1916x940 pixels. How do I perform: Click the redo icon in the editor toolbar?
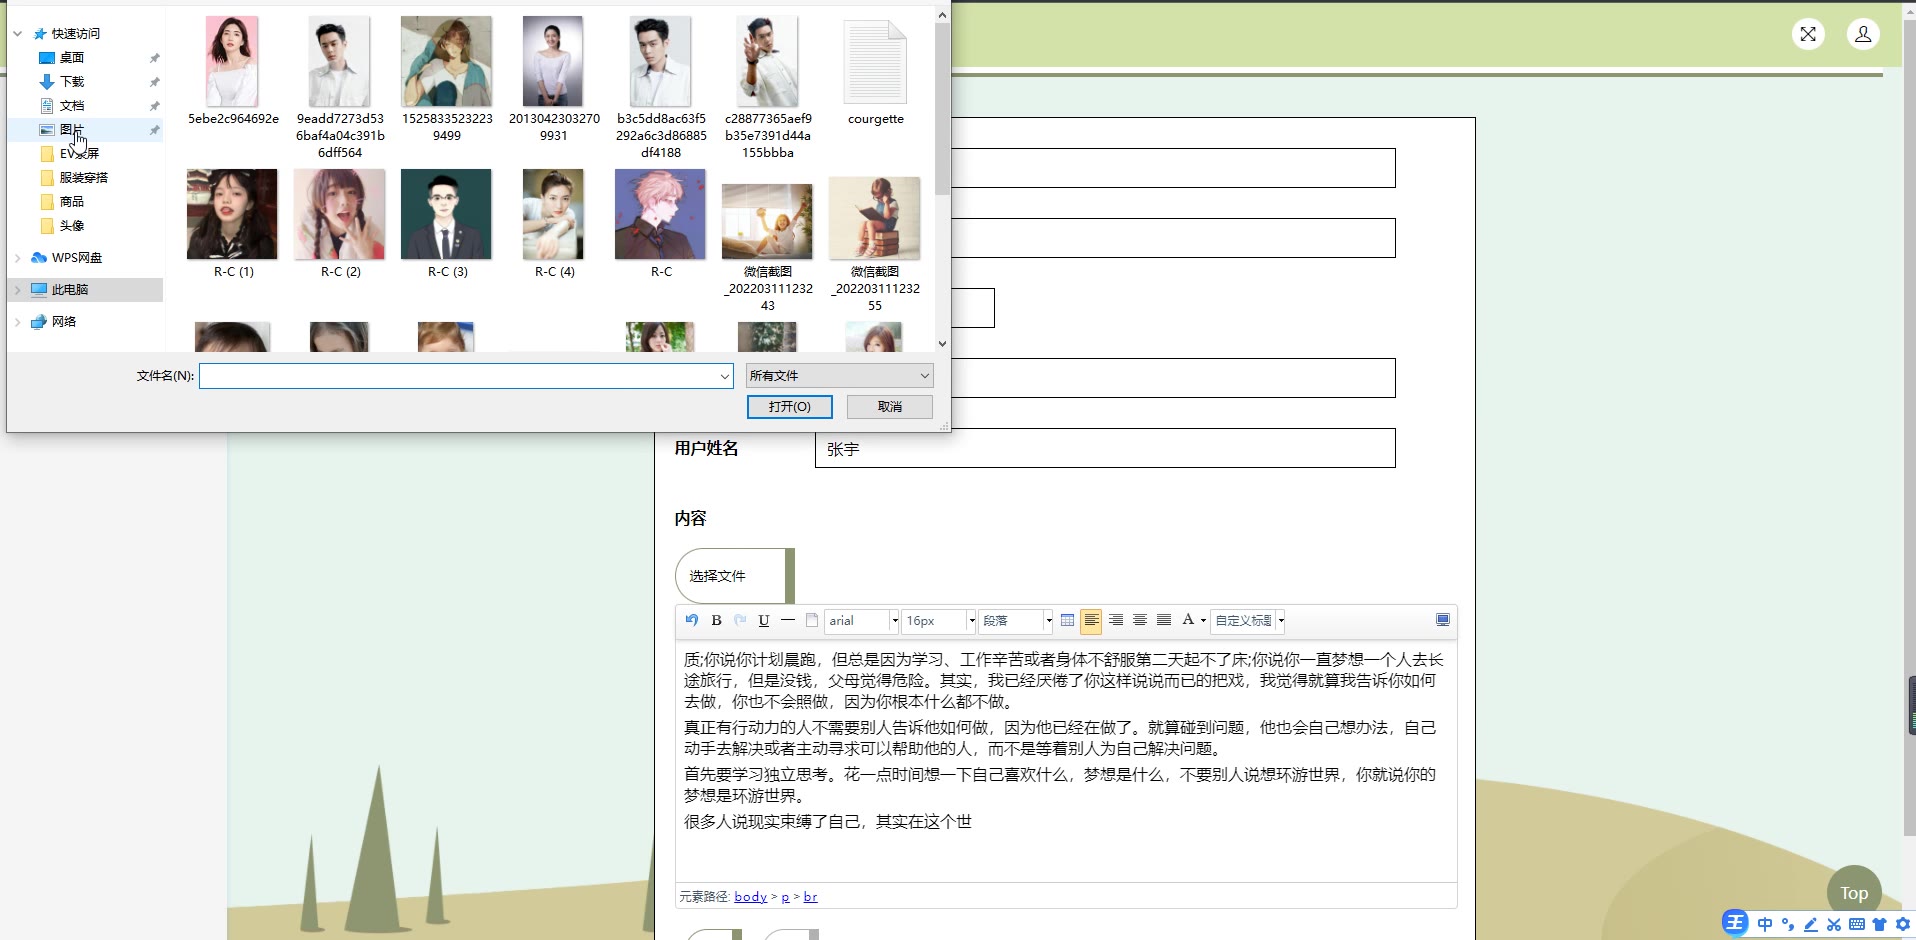pyautogui.click(x=740, y=620)
